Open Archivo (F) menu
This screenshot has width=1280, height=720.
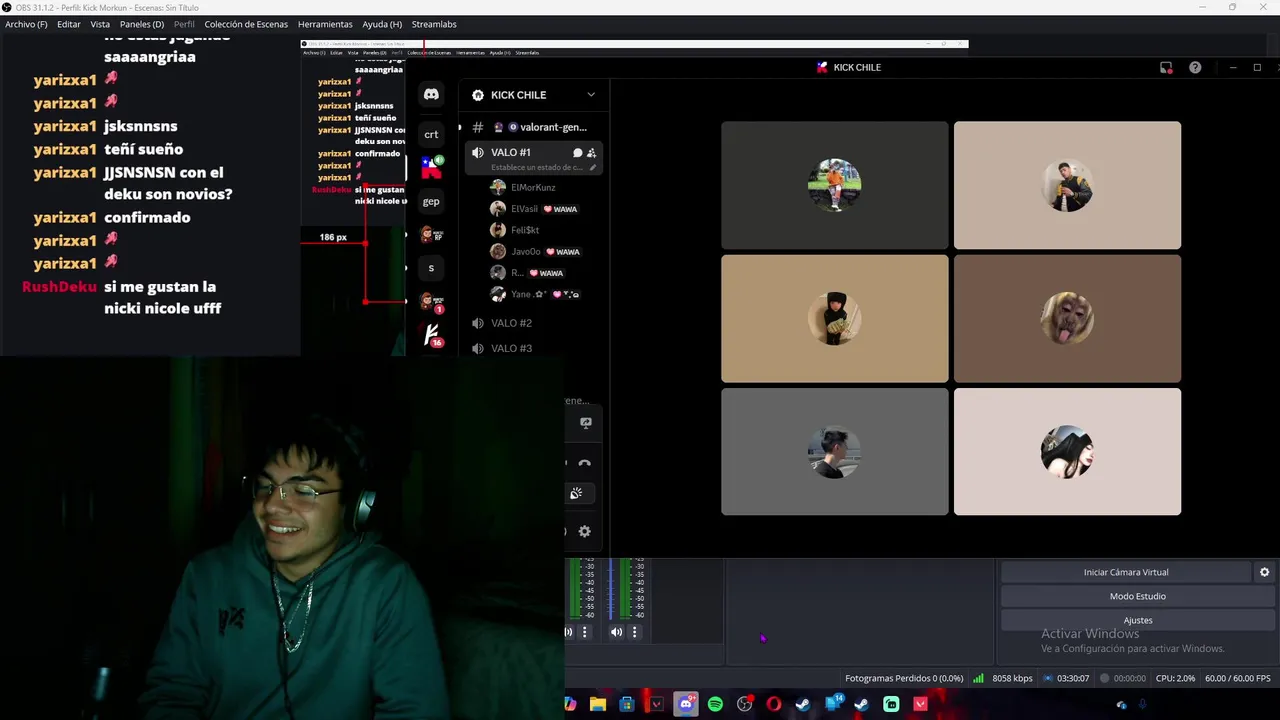pyautogui.click(x=26, y=24)
